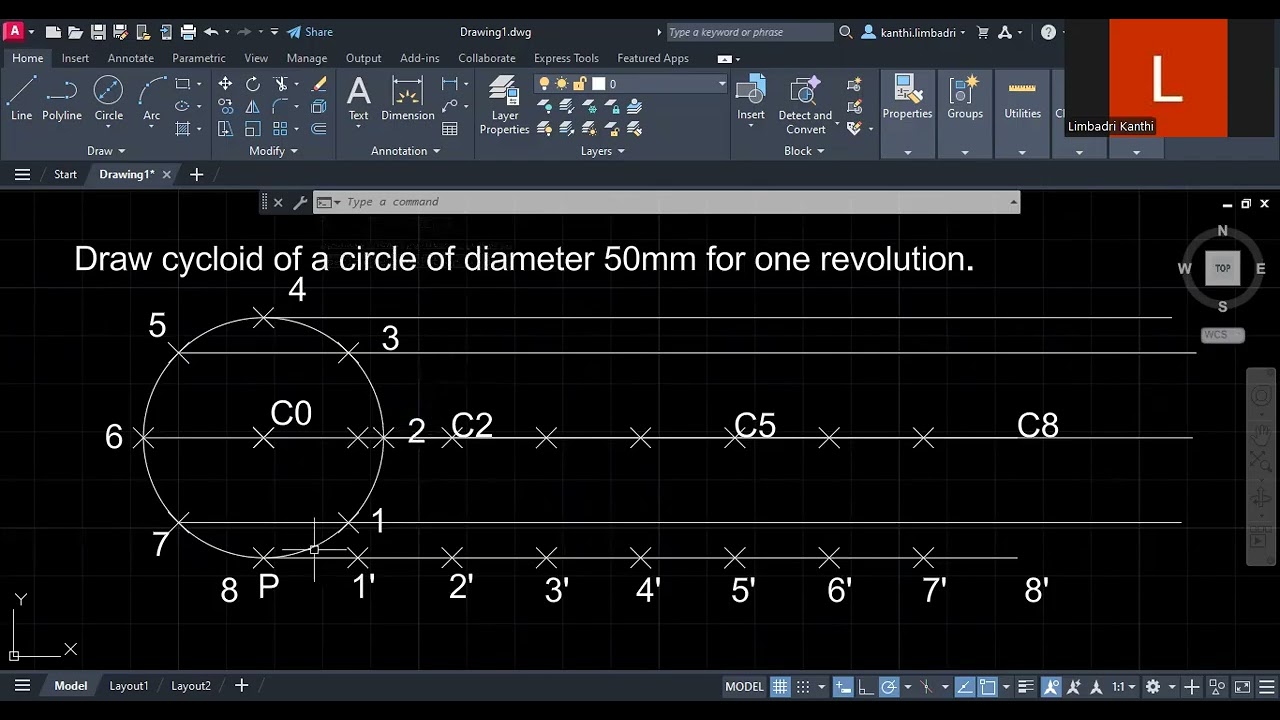
Task: Open kanthi.limbadri account dropdown
Action: (914, 32)
